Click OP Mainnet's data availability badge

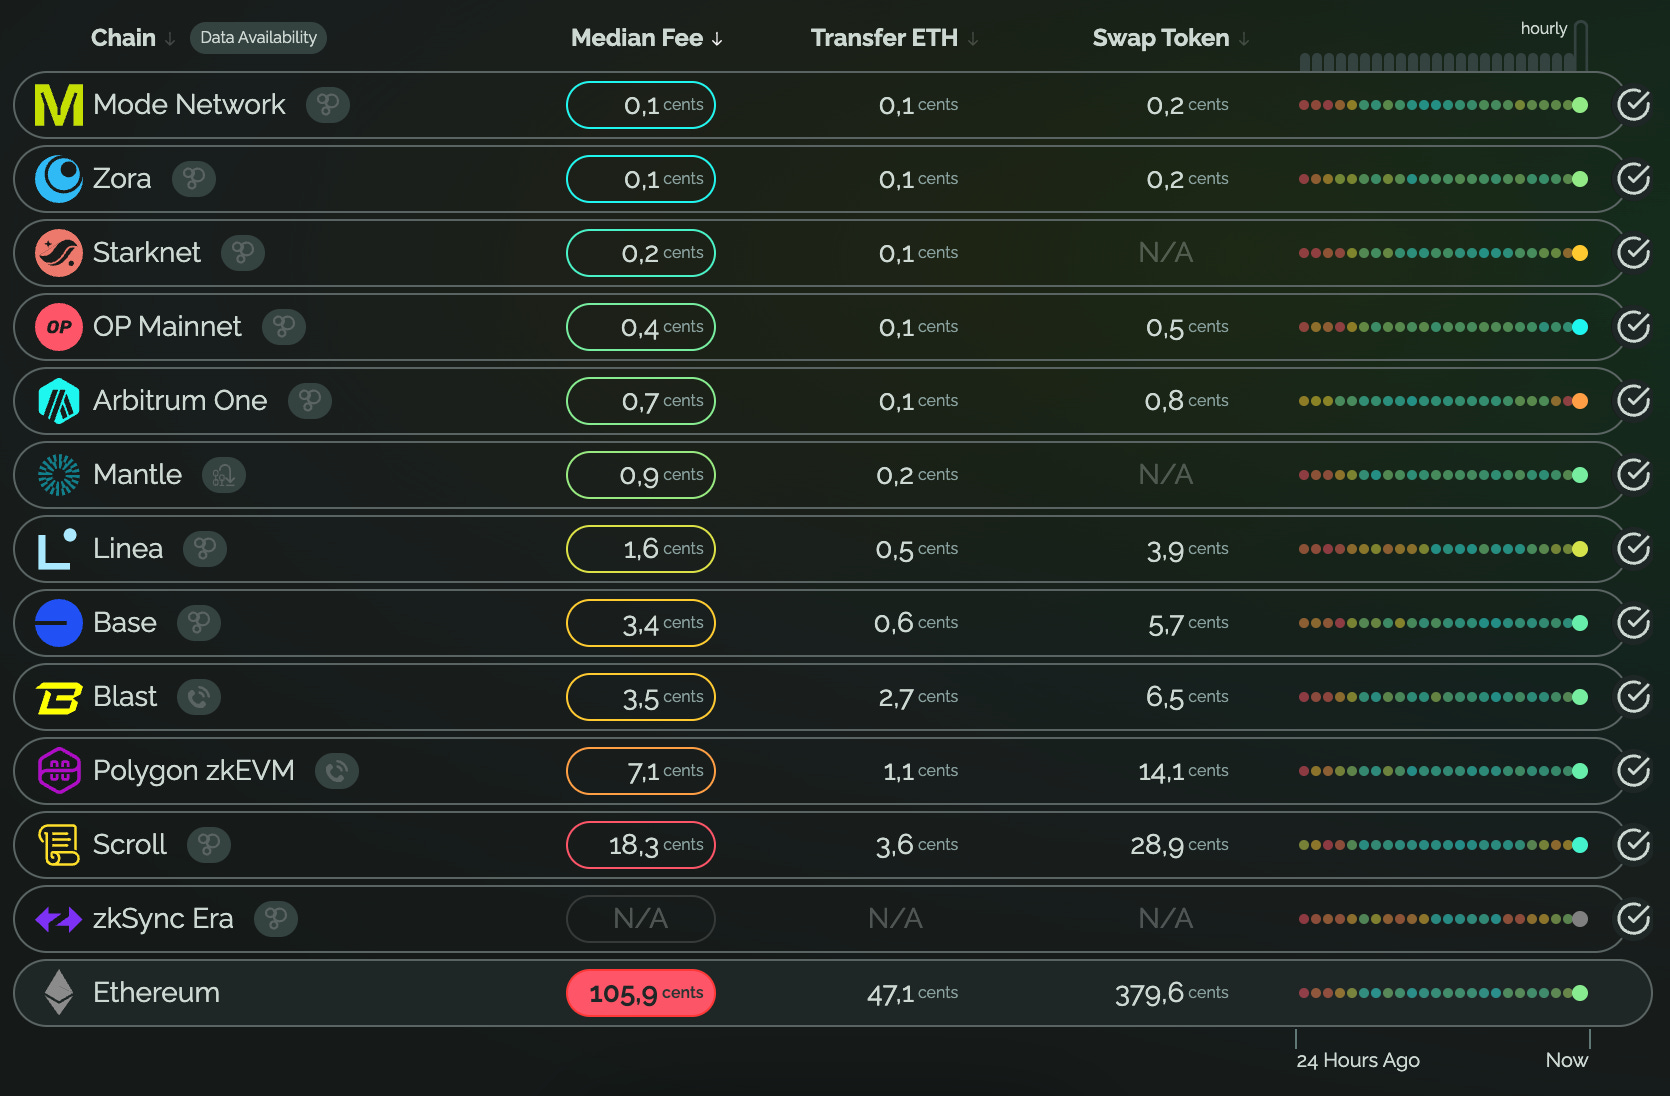click(x=284, y=327)
